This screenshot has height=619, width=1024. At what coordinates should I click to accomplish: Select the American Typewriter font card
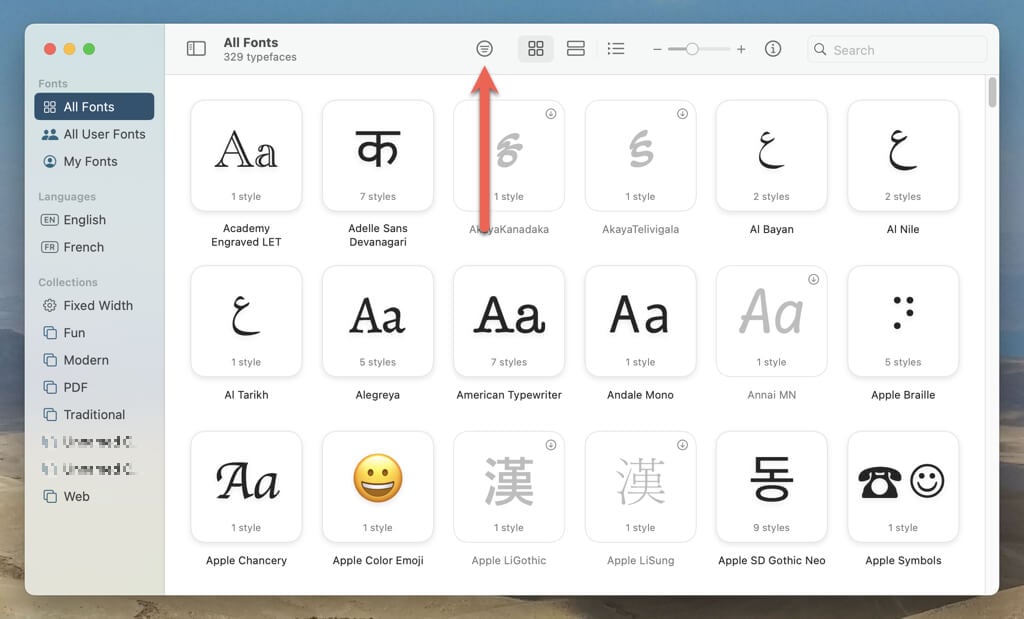[x=509, y=321]
